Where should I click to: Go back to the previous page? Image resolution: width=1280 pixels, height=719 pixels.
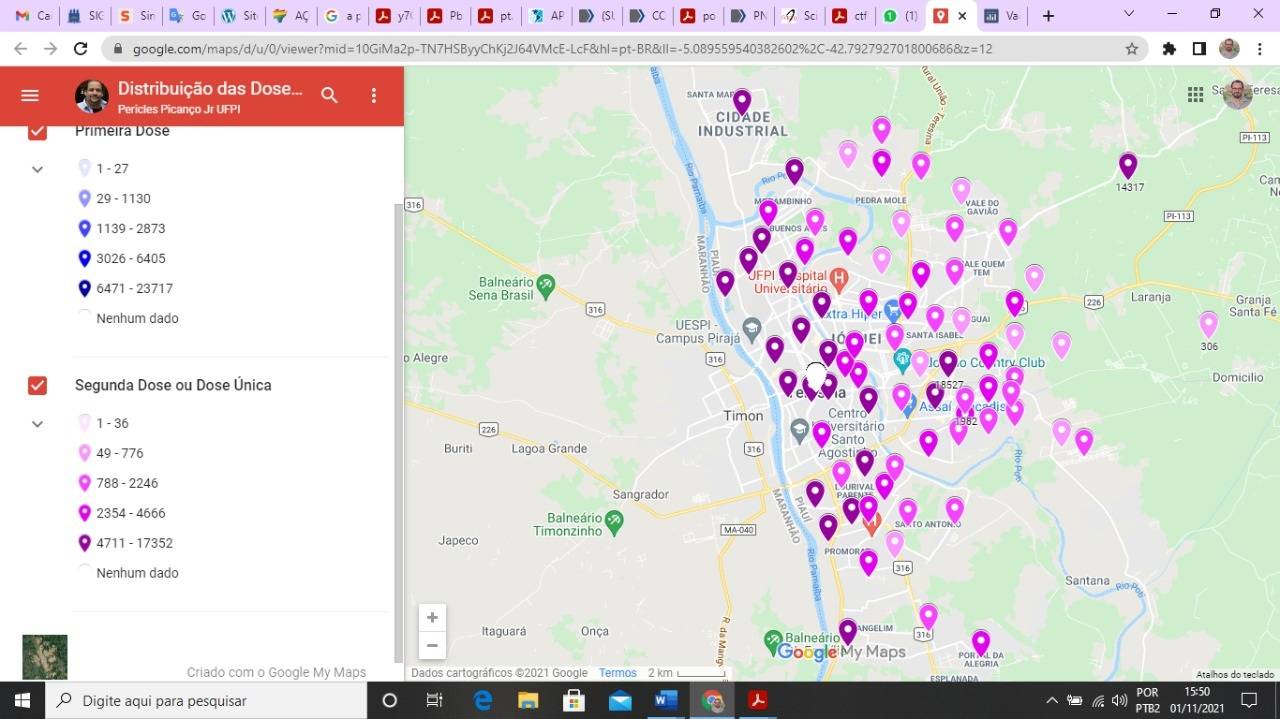point(20,48)
